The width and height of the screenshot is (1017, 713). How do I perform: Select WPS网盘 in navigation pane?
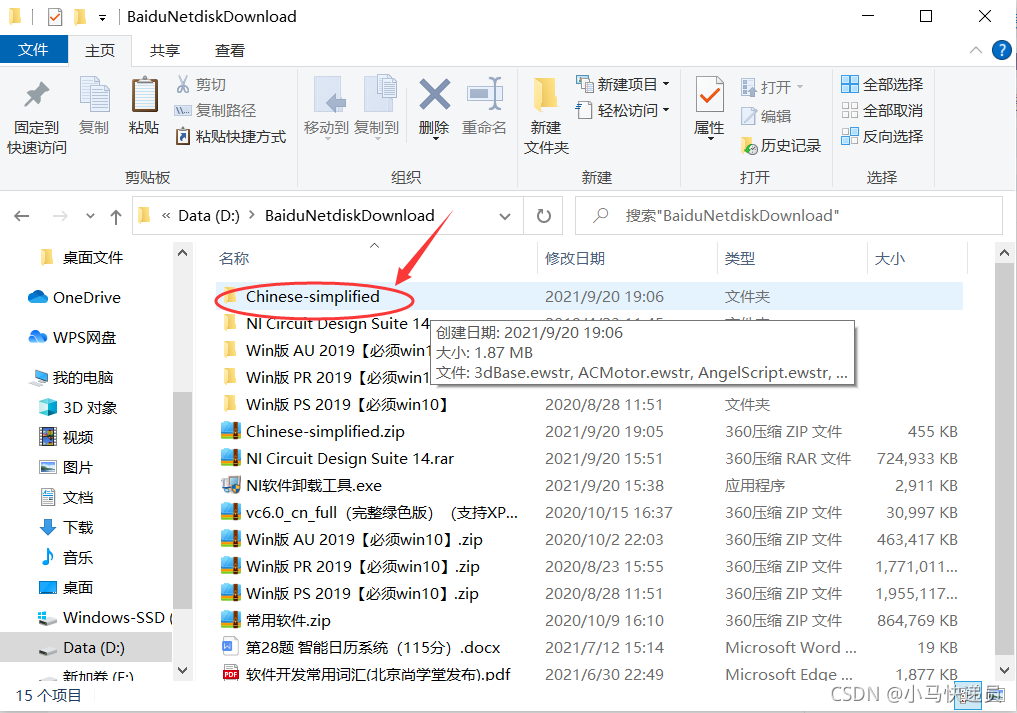(x=72, y=337)
